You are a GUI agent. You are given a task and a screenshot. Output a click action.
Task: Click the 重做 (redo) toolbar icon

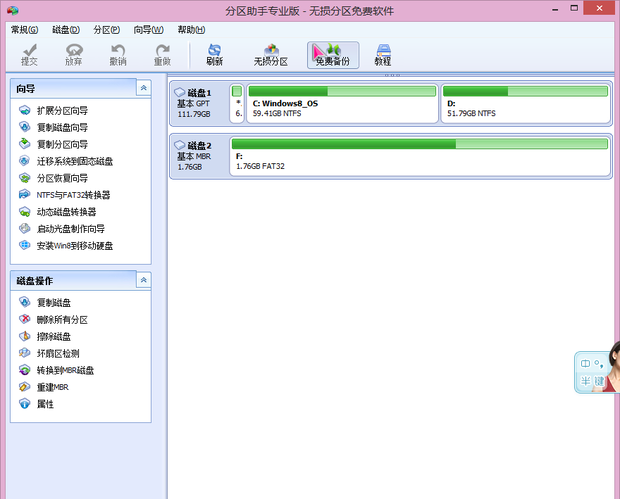pos(162,54)
